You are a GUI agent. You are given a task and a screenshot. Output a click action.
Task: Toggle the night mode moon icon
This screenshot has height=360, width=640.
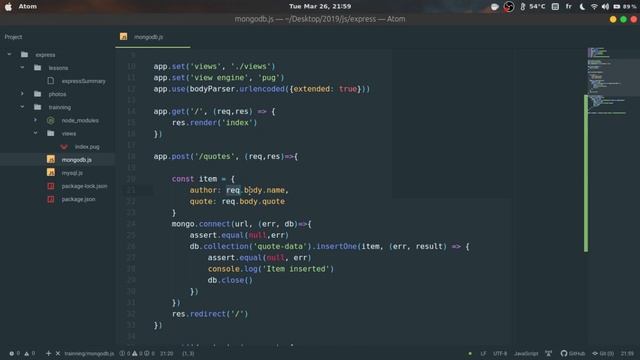click(x=582, y=7)
